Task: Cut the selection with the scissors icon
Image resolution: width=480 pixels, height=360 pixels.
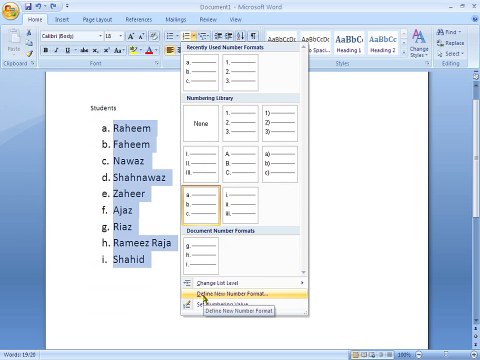Action: tap(29, 33)
